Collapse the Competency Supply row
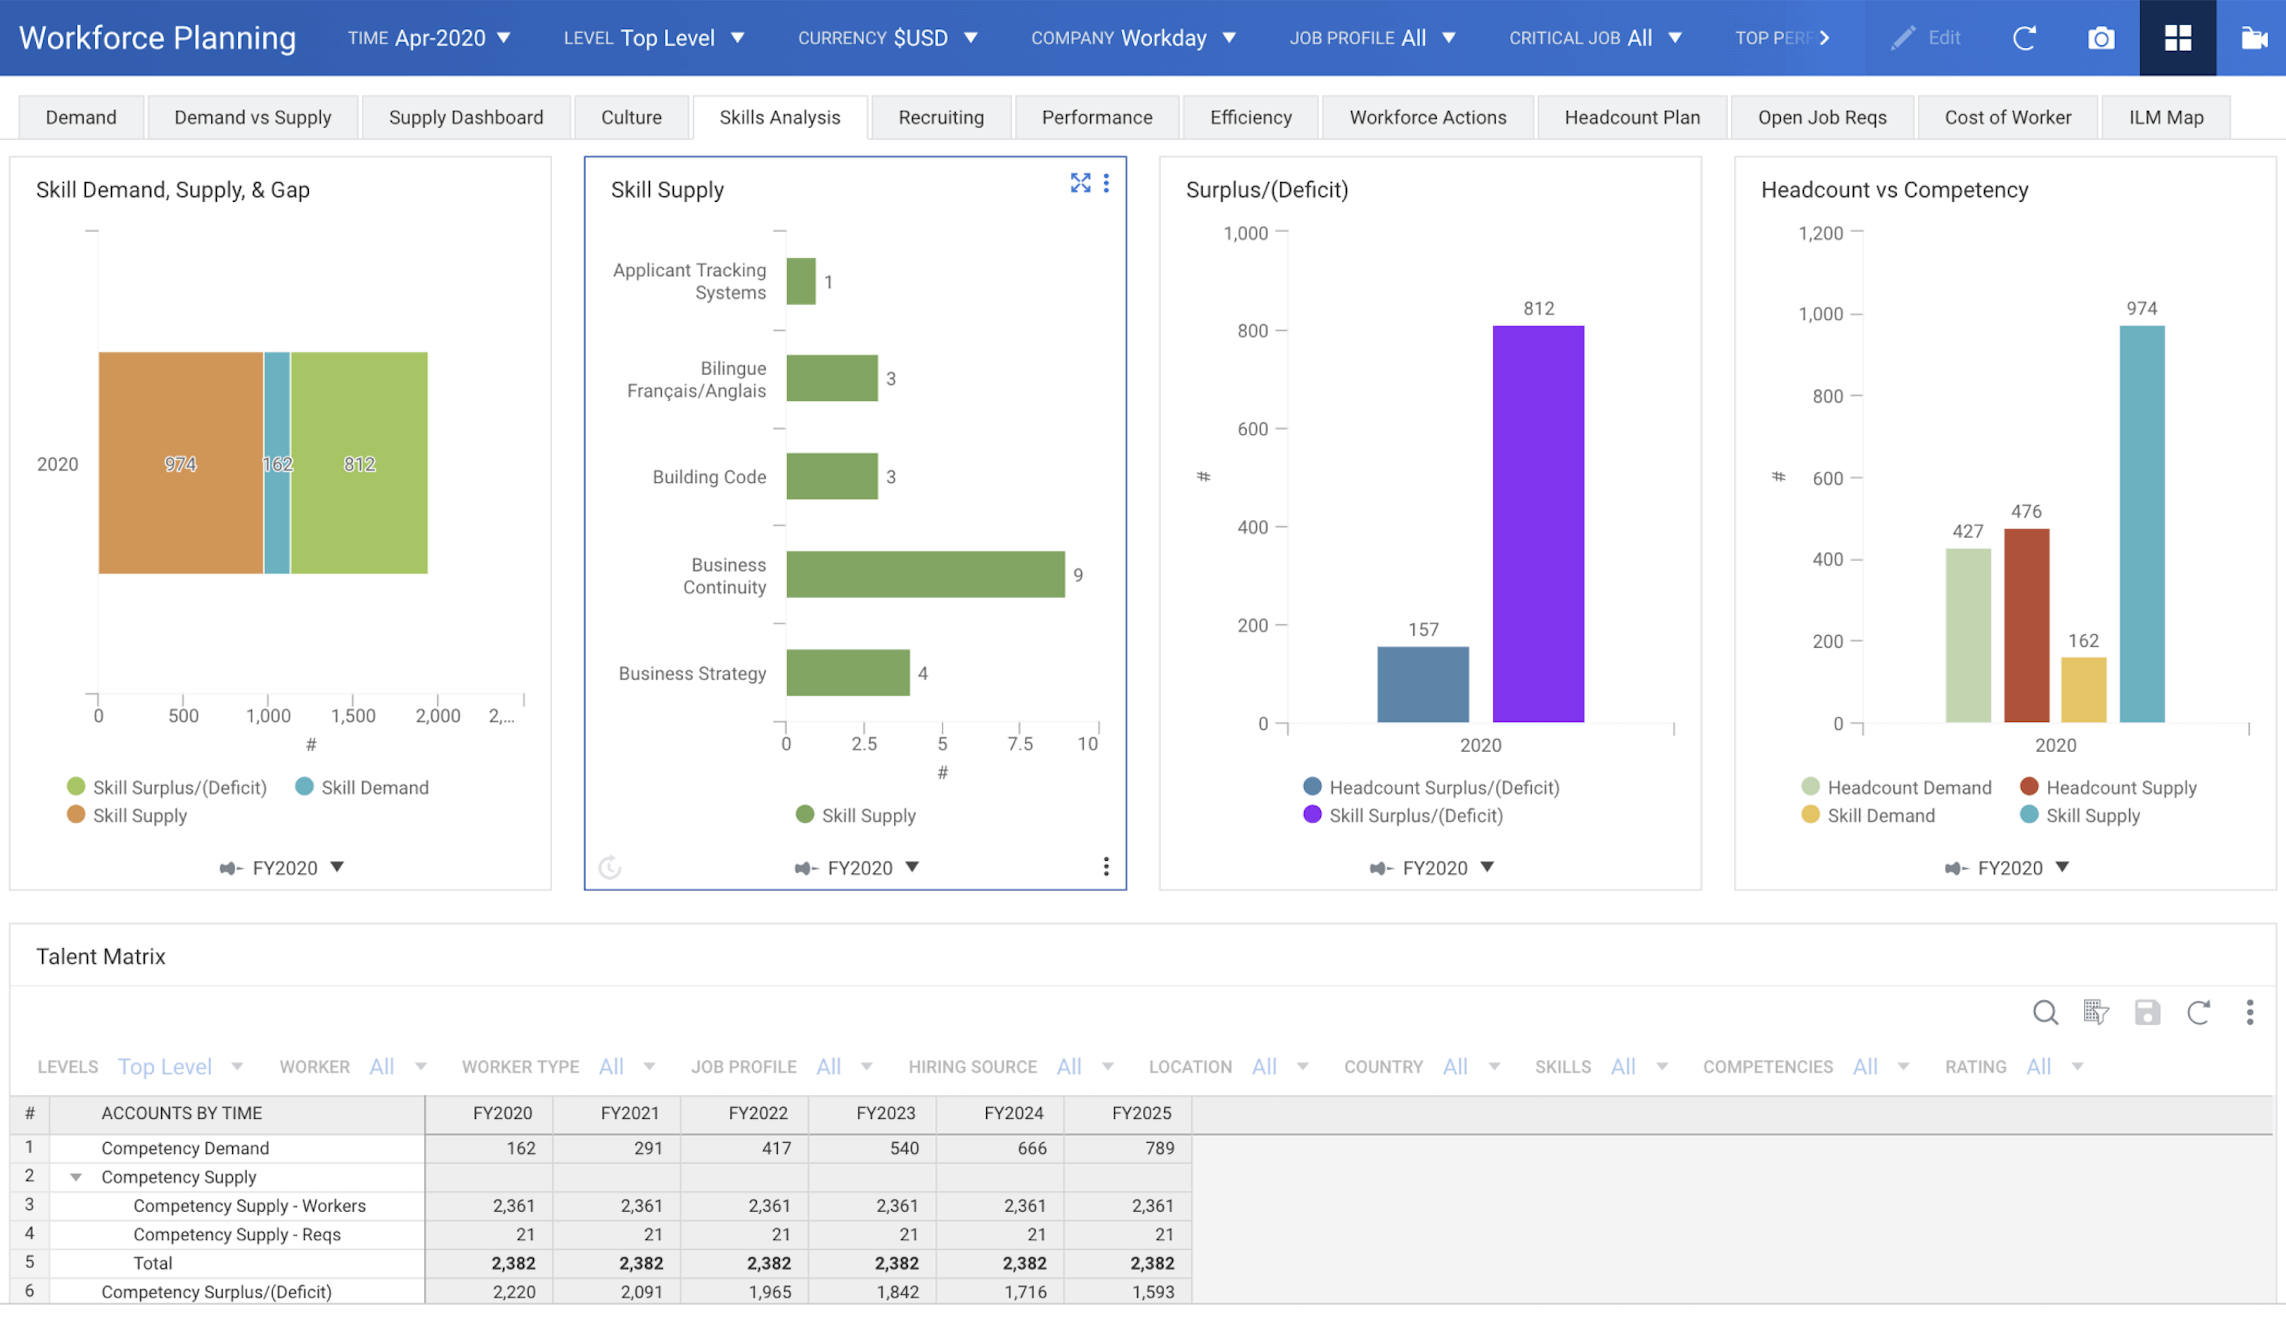This screenshot has height=1326, width=2286. point(76,1177)
